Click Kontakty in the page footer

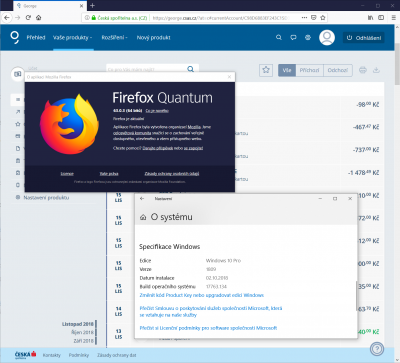click(x=52, y=355)
